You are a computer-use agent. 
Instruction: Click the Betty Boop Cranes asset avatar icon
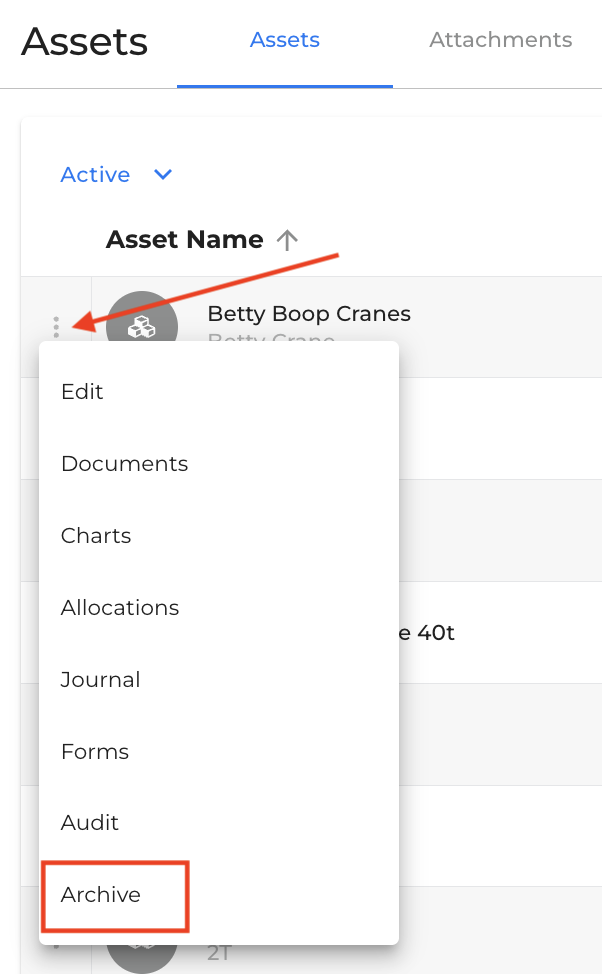pyautogui.click(x=142, y=317)
